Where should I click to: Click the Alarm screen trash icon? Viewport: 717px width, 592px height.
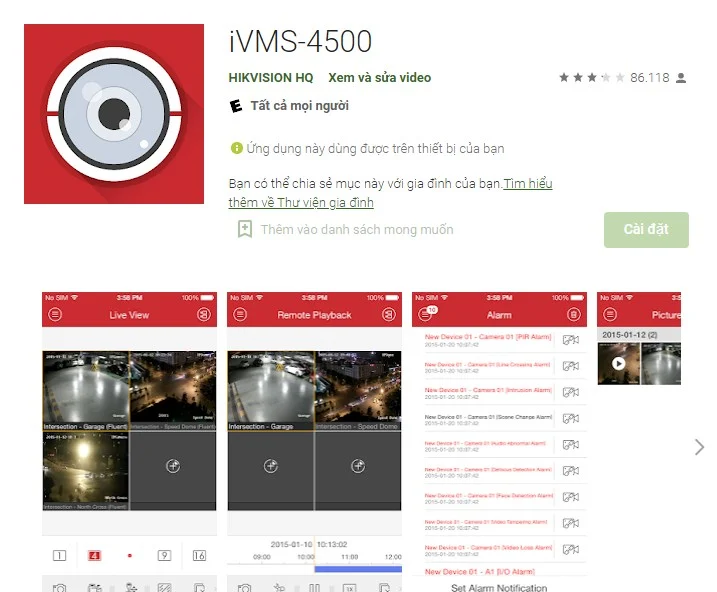(573, 315)
